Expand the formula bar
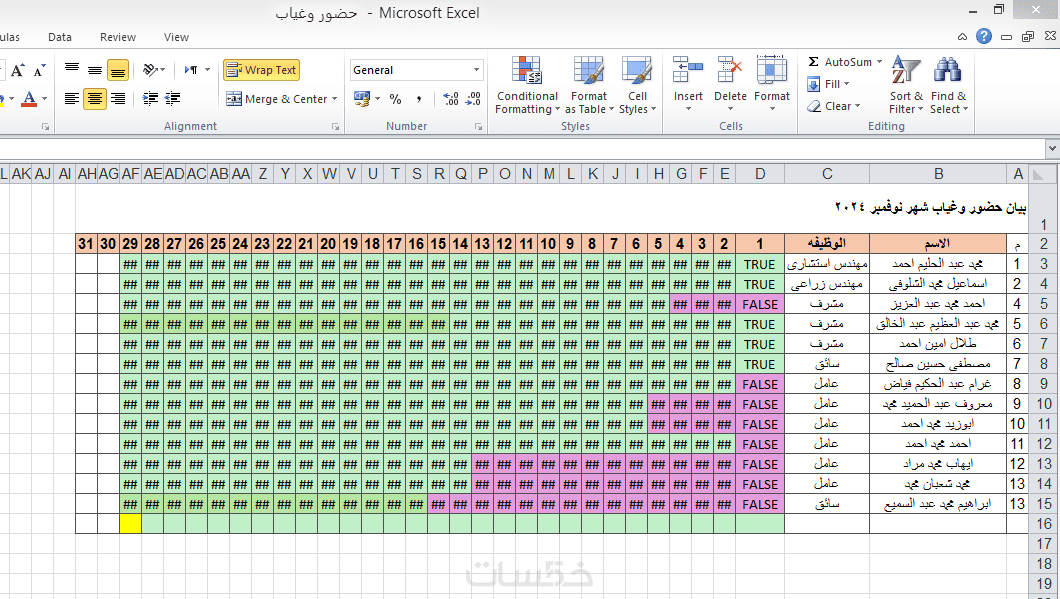This screenshot has width=1060, height=599. (x=1052, y=147)
